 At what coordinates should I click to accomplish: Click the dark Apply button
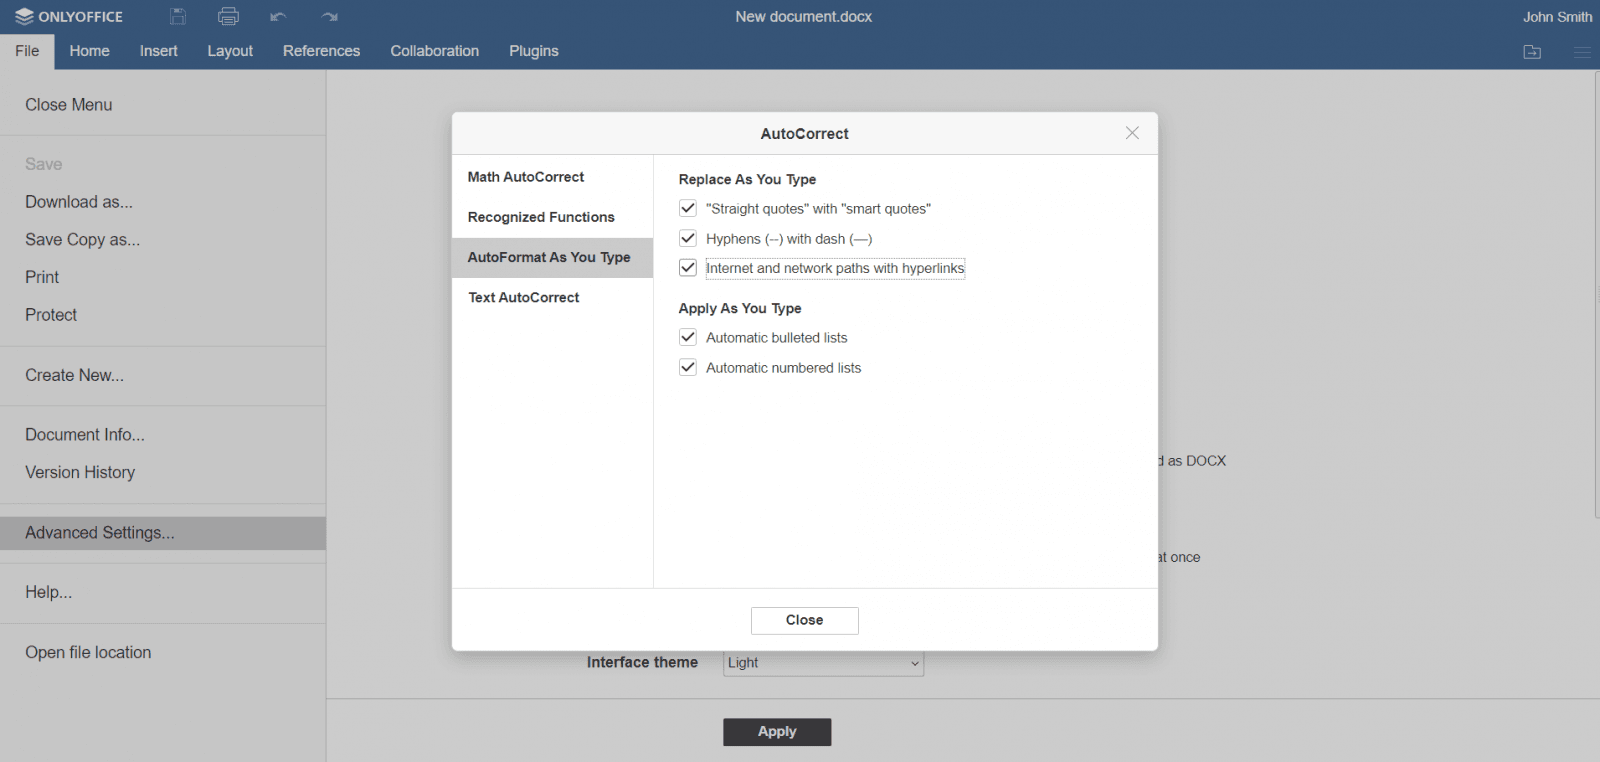pyautogui.click(x=777, y=732)
